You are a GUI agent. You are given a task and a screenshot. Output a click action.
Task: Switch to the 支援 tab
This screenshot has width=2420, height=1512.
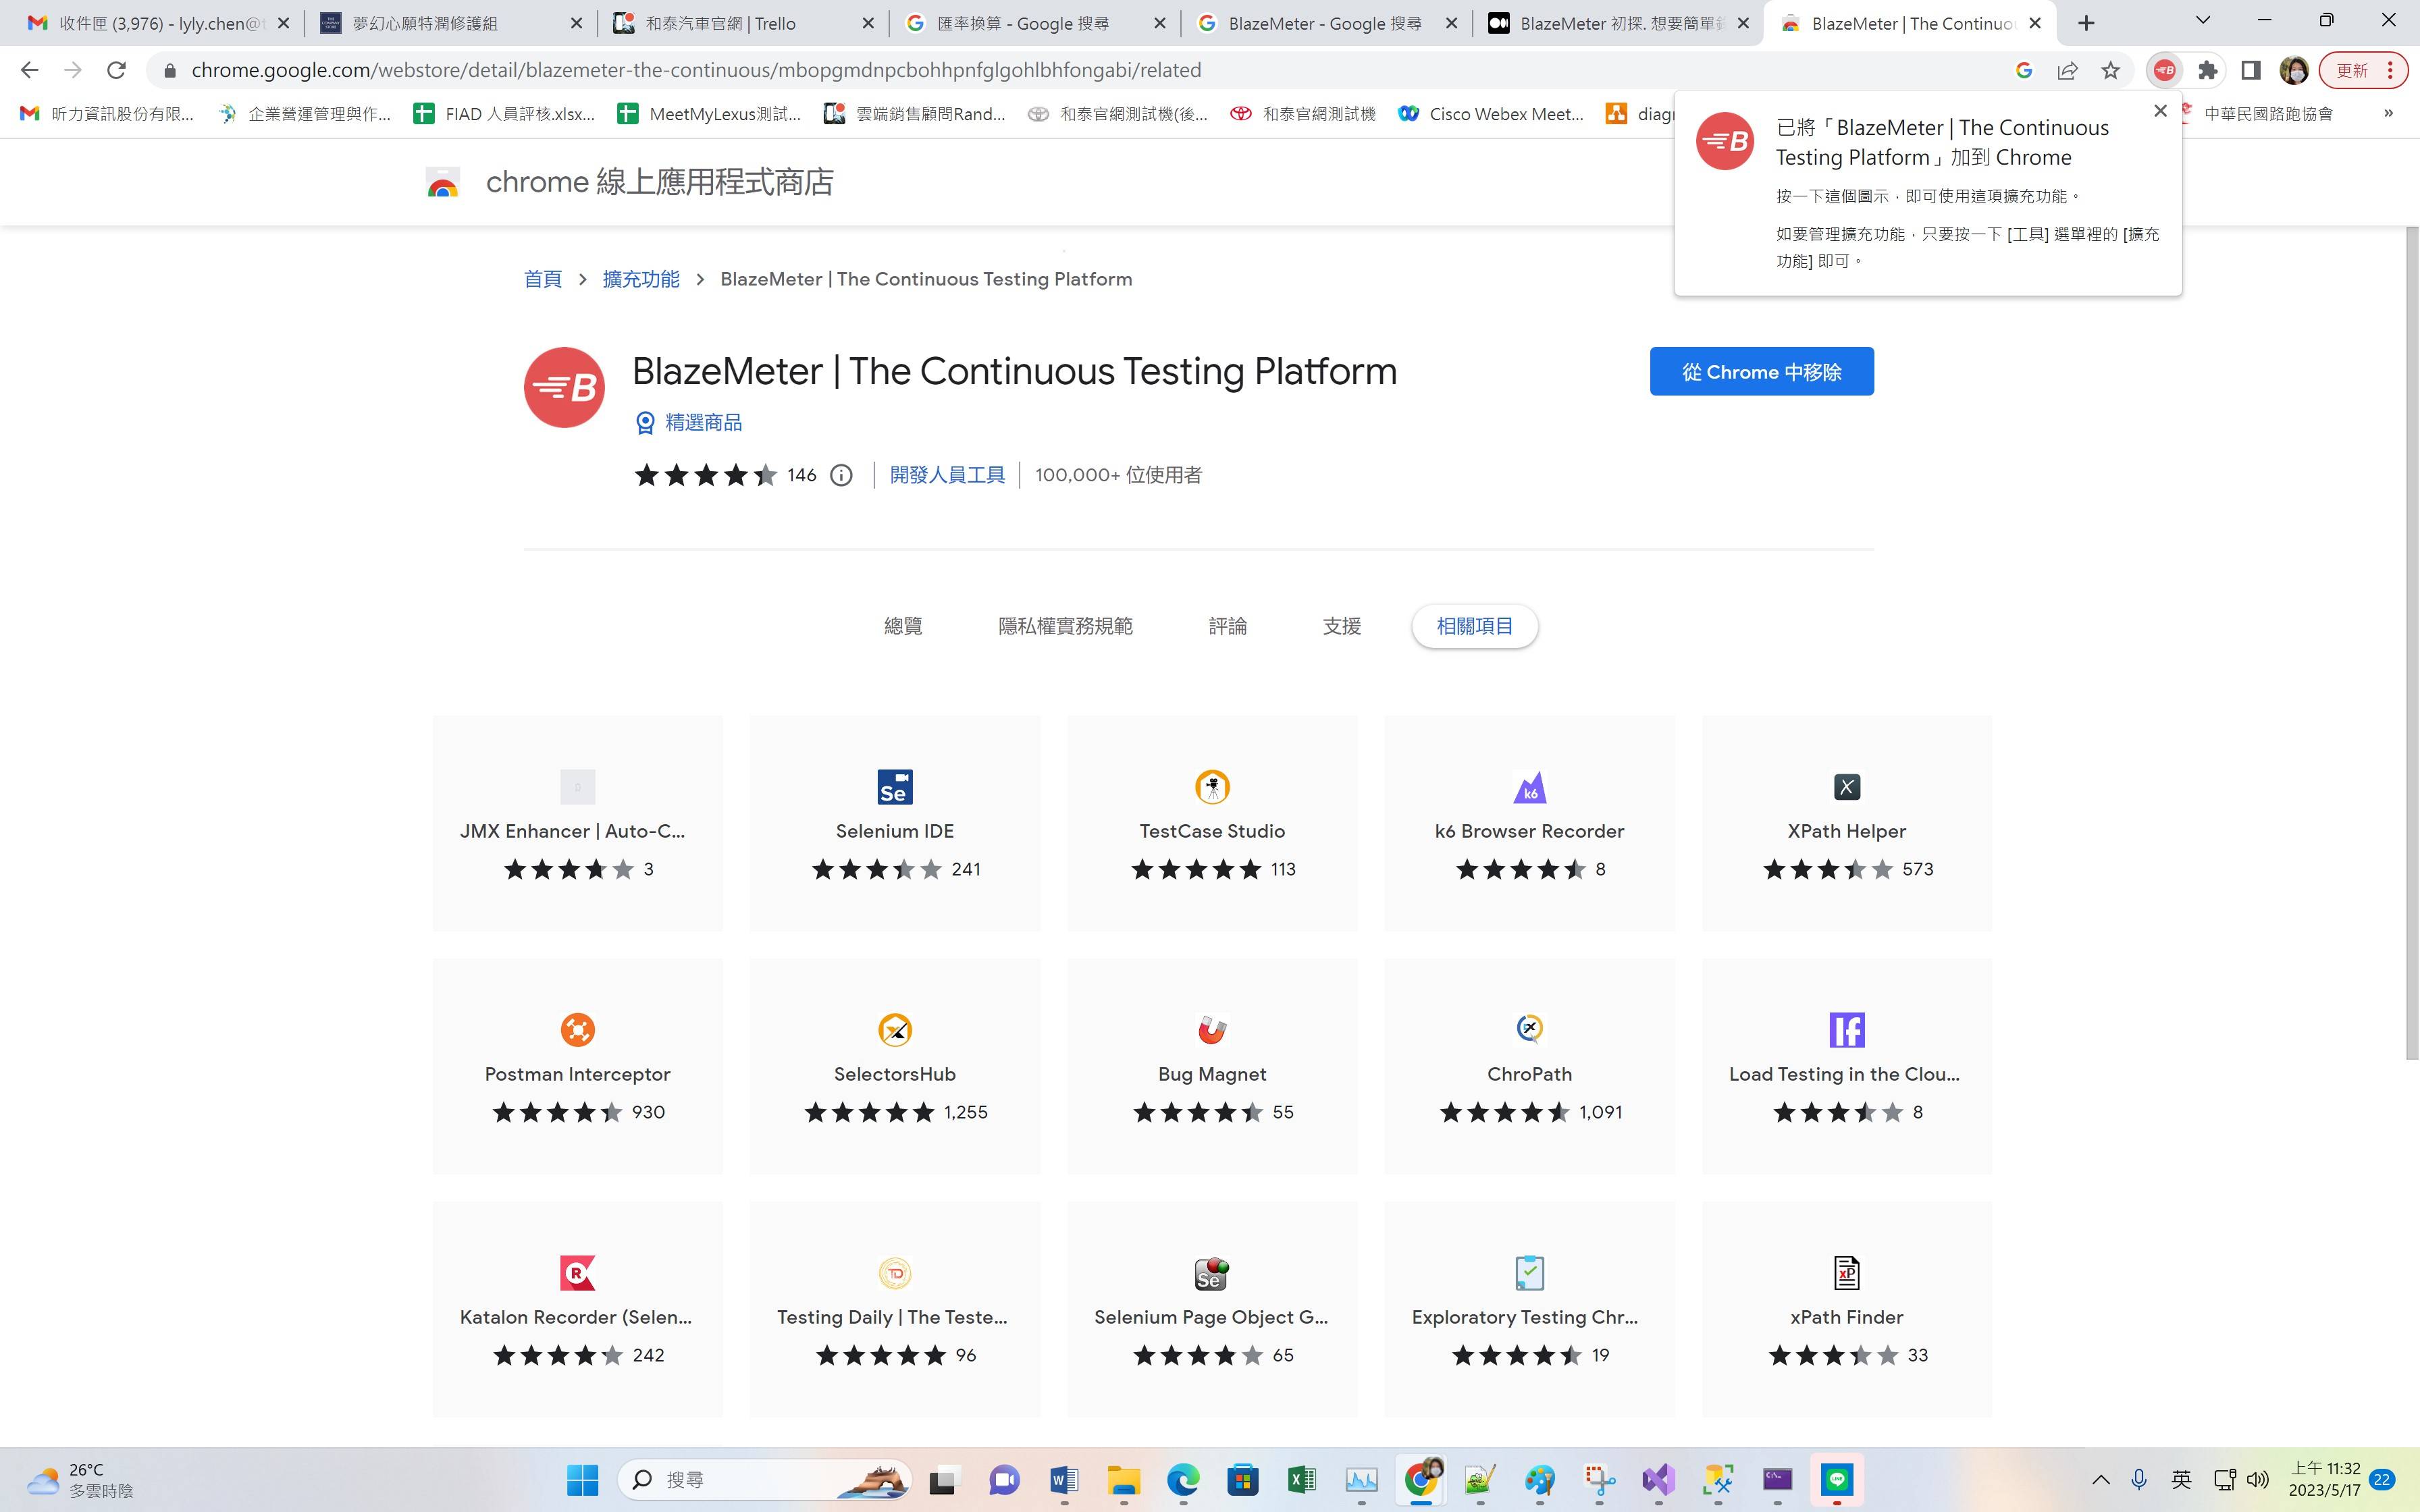pos(1341,626)
